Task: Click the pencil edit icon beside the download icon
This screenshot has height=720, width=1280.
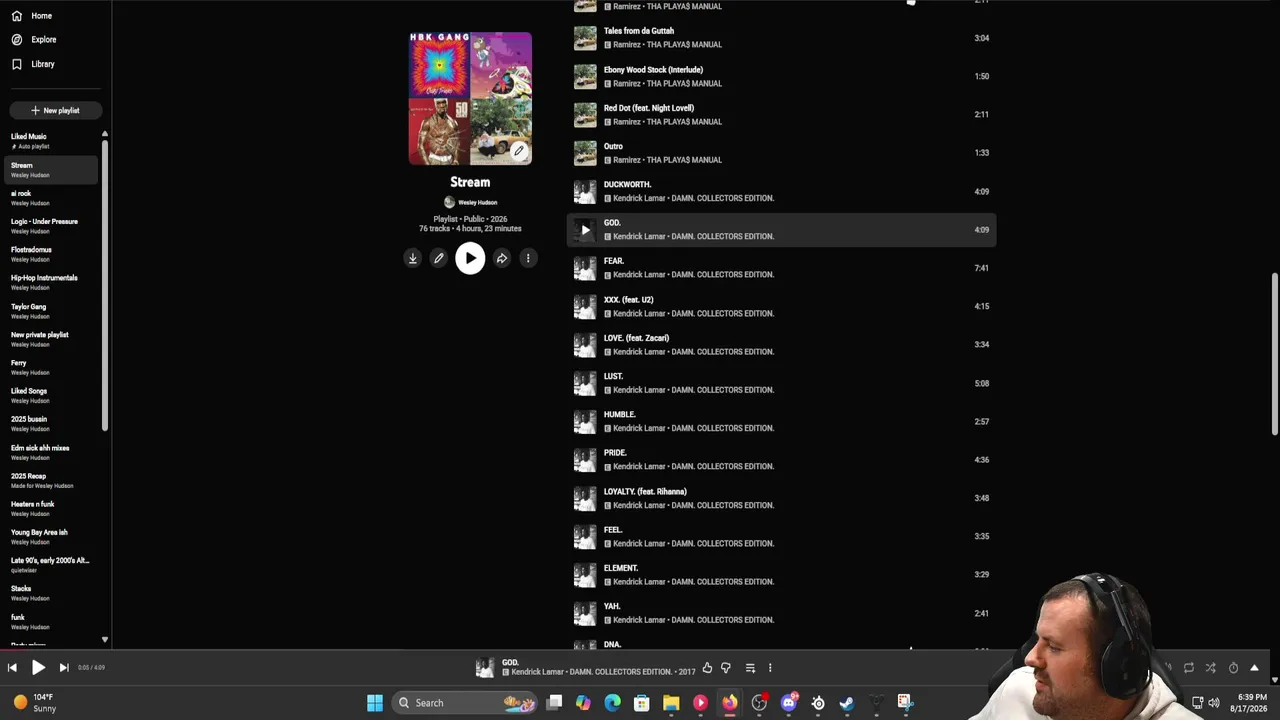Action: tap(438, 258)
